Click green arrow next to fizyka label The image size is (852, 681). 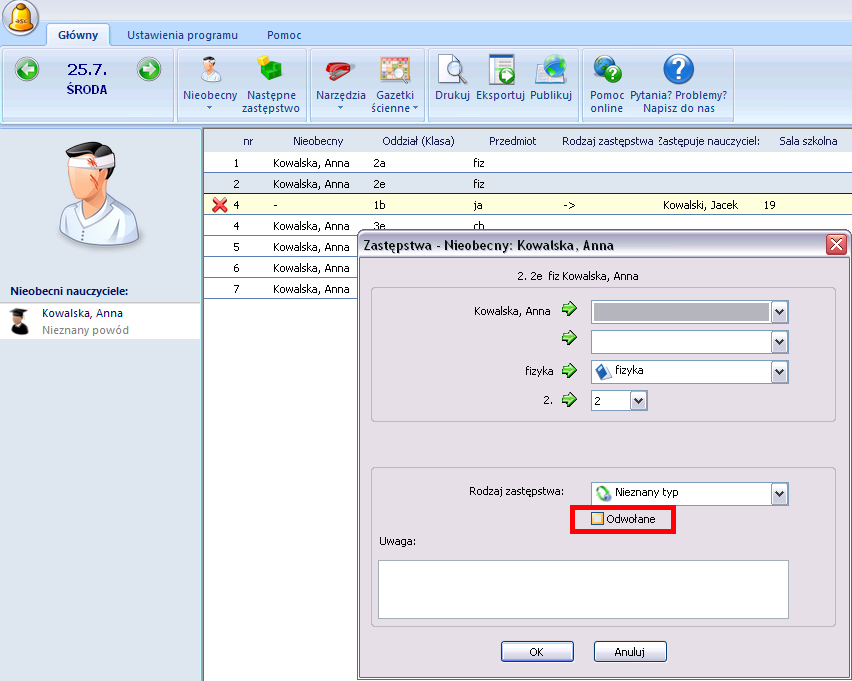pyautogui.click(x=569, y=371)
